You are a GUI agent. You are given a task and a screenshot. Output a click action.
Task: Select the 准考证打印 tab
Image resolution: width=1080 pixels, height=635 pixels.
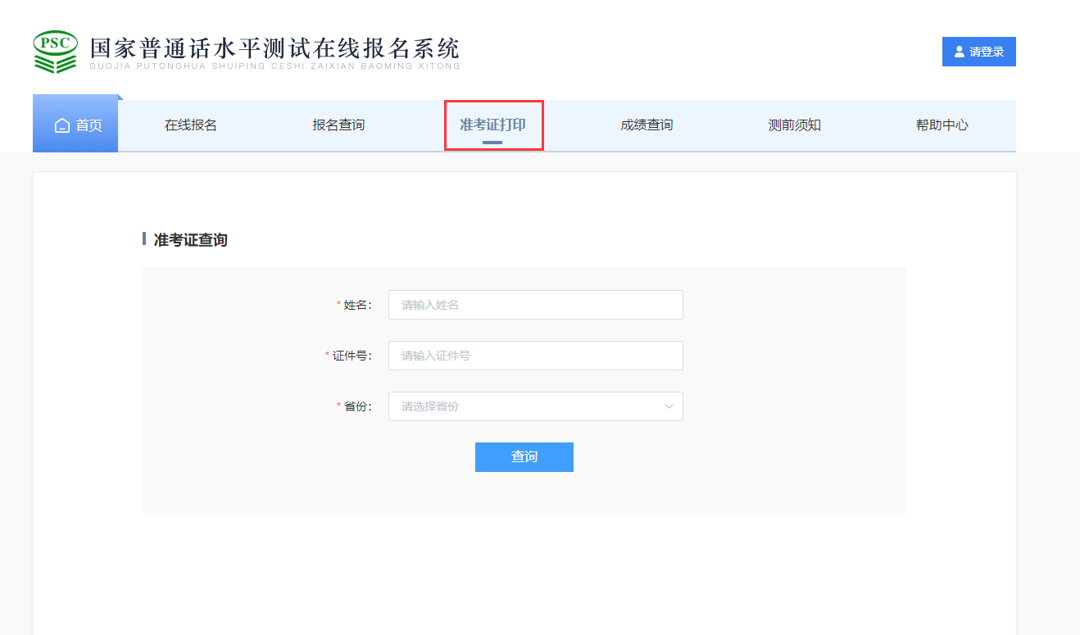coord(492,125)
